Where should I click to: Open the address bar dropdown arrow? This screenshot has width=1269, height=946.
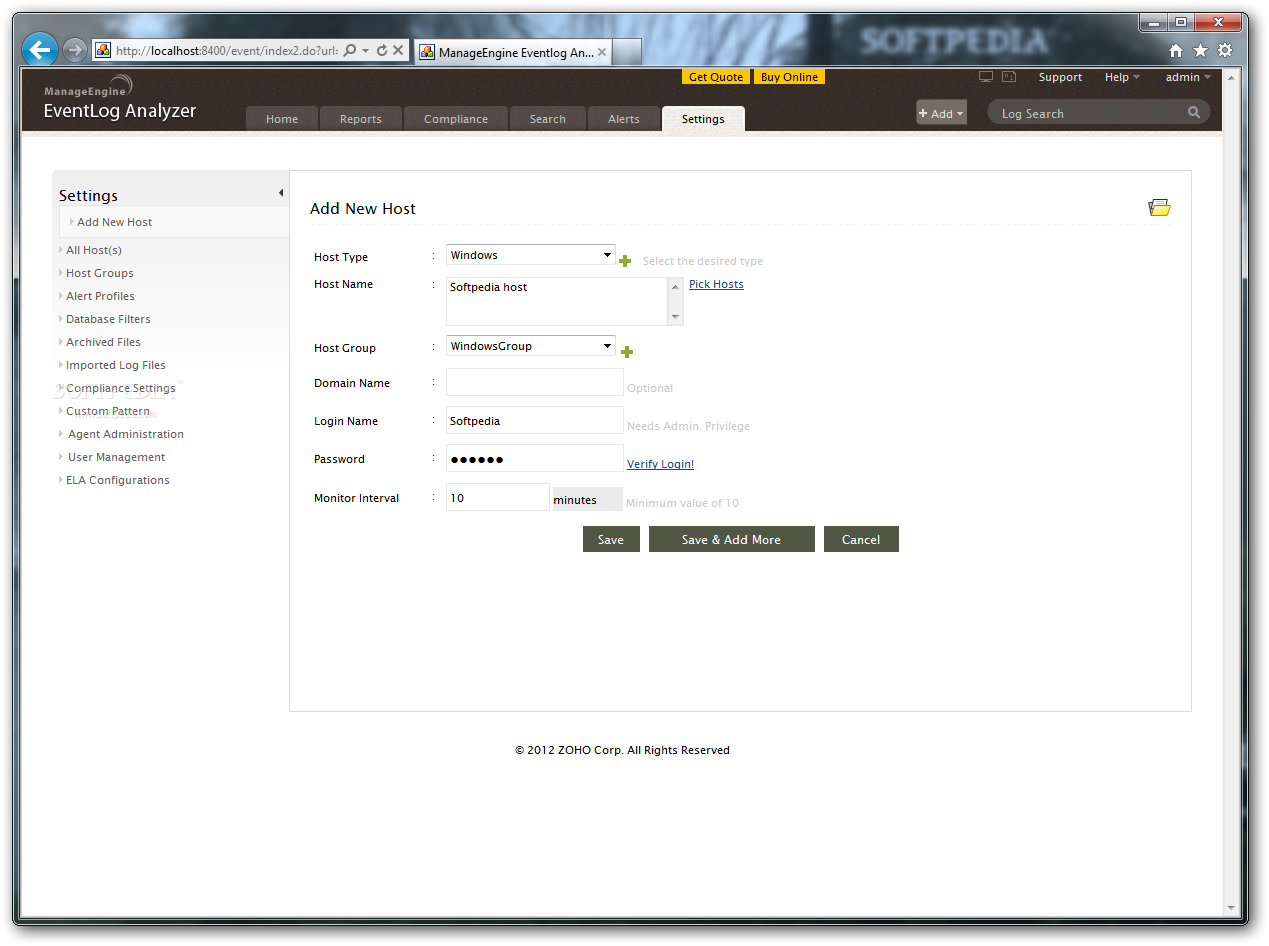pyautogui.click(x=365, y=50)
